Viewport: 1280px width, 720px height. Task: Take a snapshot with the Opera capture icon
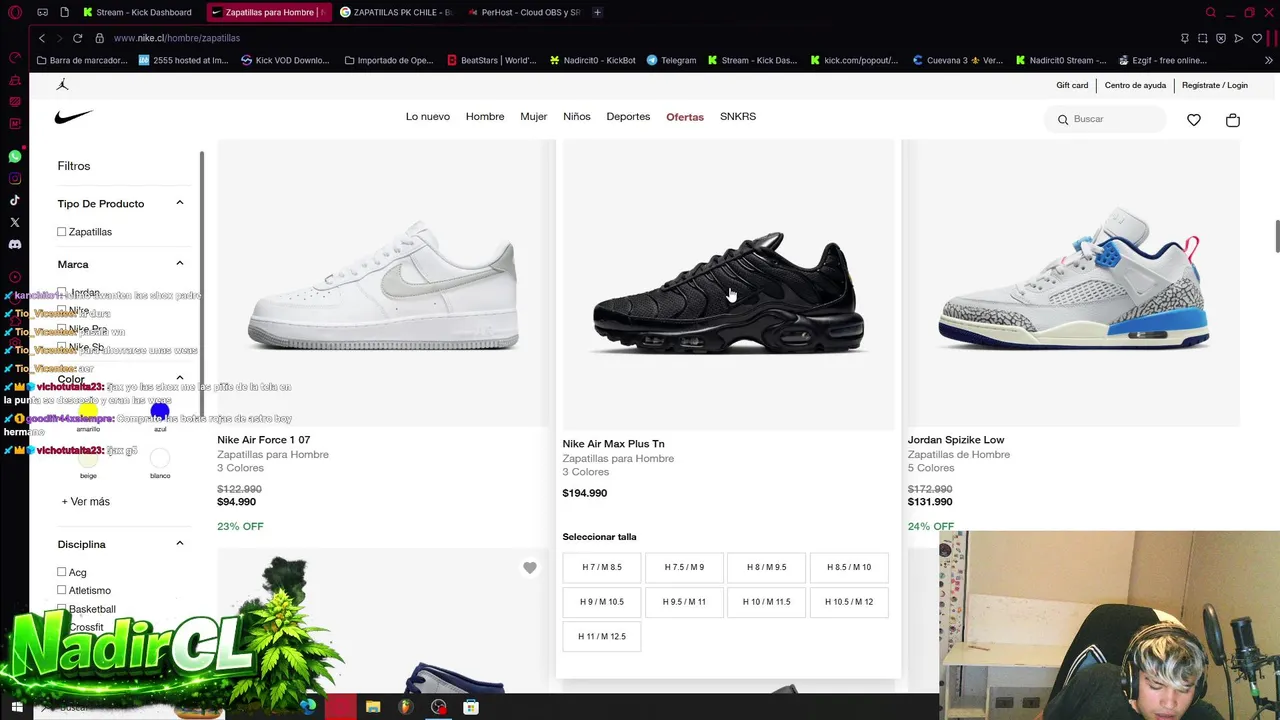pyautogui.click(x=1203, y=38)
